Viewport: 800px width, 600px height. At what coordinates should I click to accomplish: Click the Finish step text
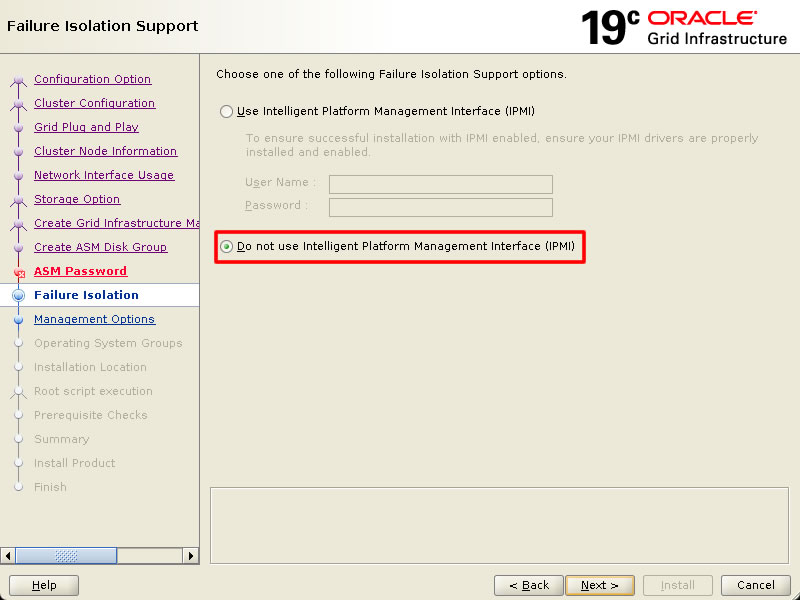tap(51, 487)
